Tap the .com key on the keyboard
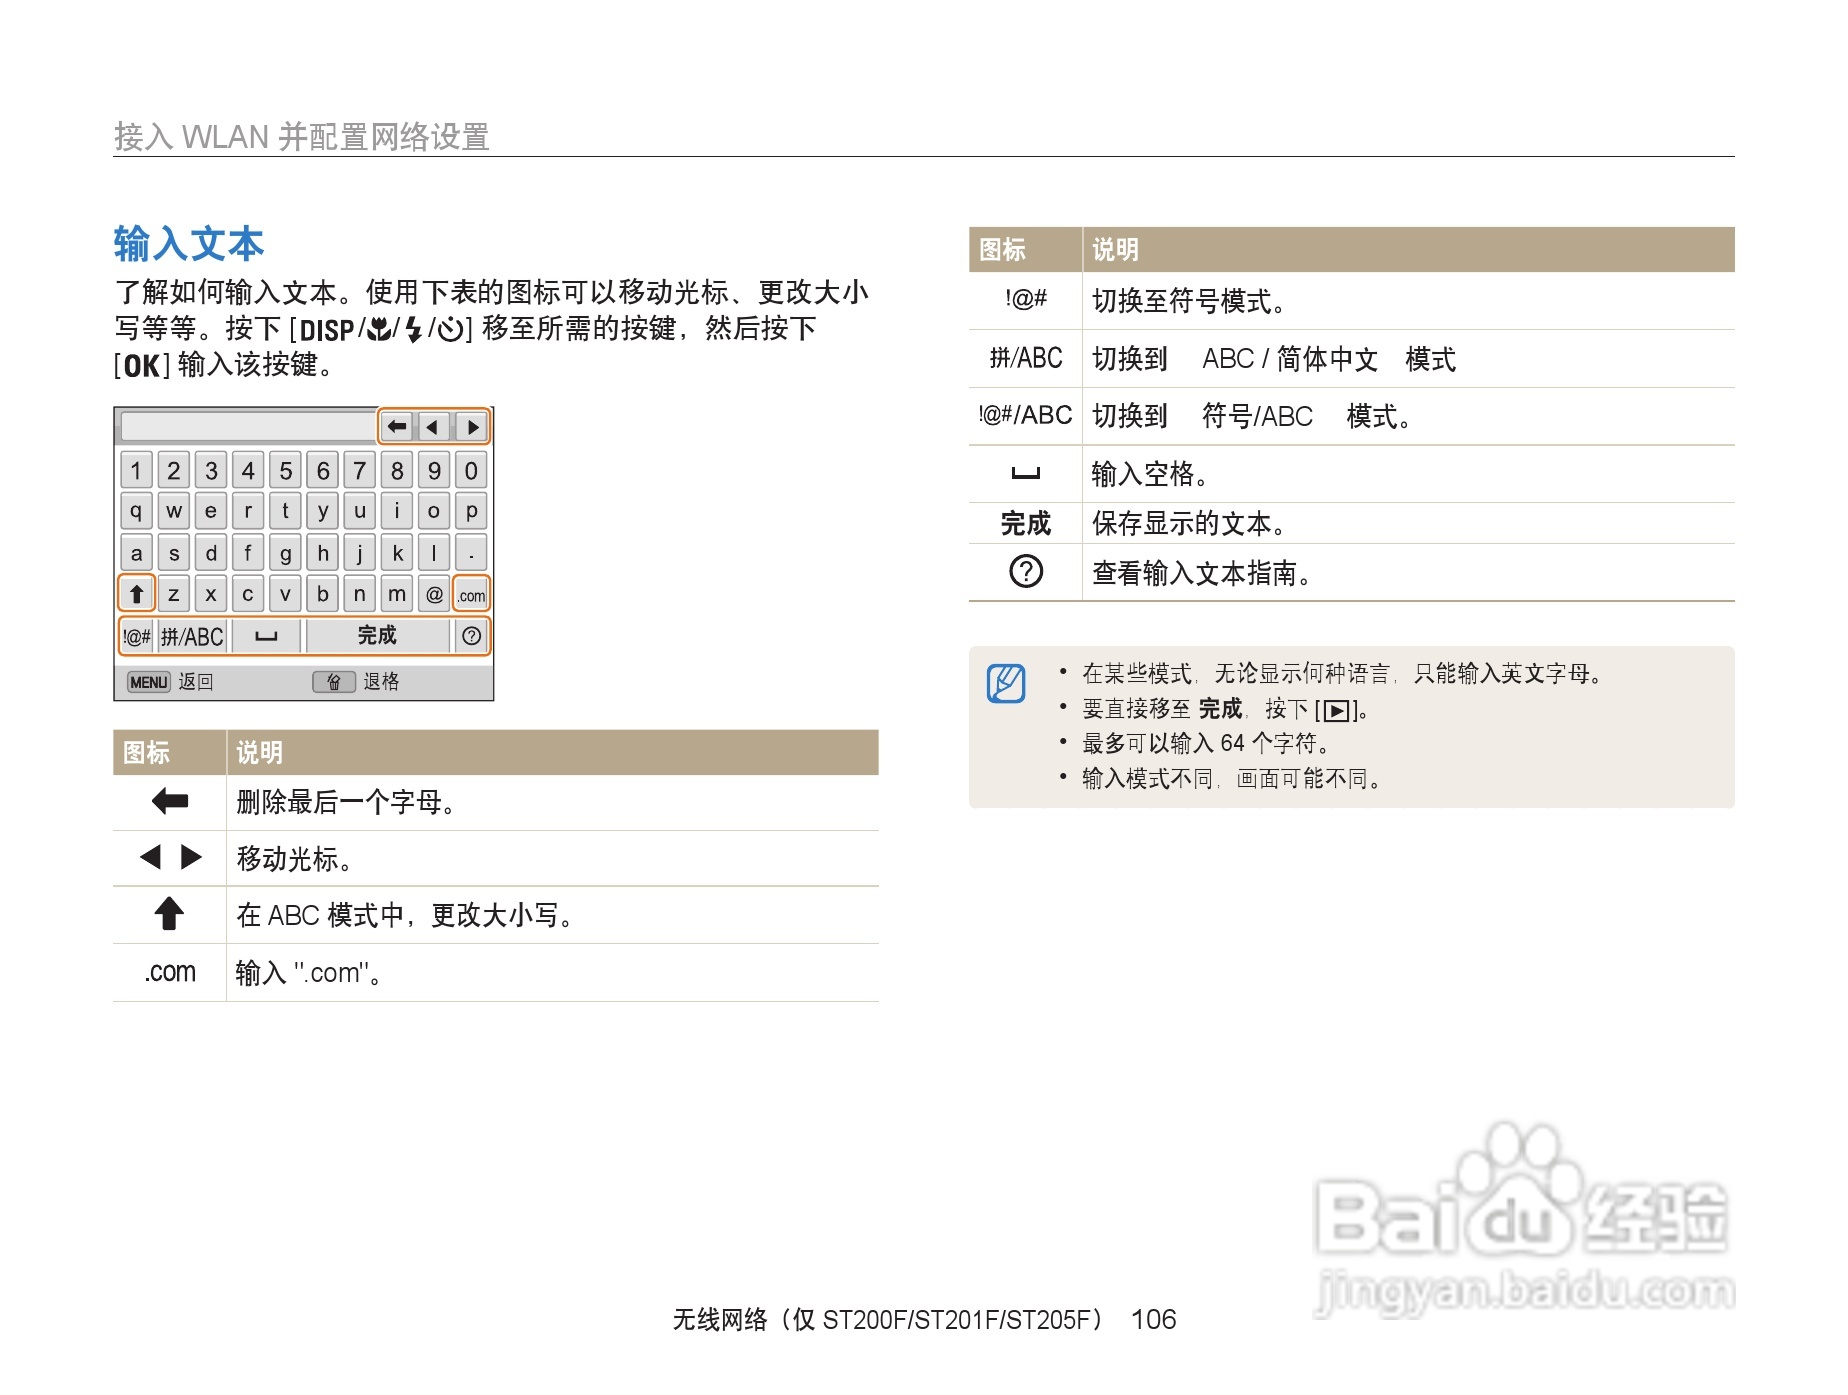Image resolution: width=1848 pixels, height=1395 pixels. click(x=471, y=594)
